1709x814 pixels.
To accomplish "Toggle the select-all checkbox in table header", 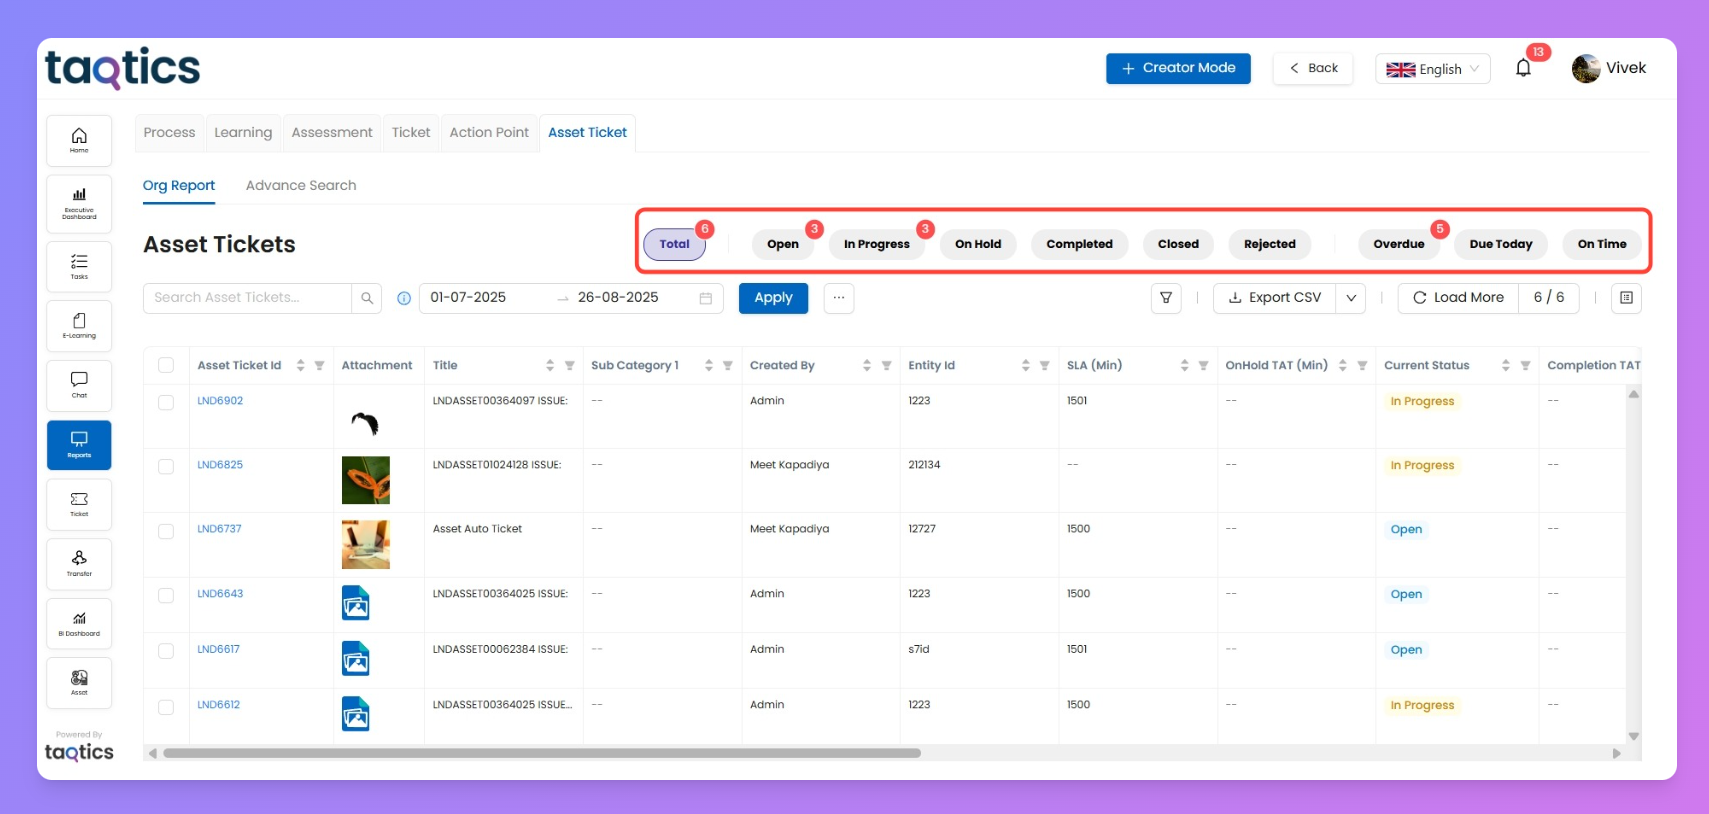I will pos(166,365).
